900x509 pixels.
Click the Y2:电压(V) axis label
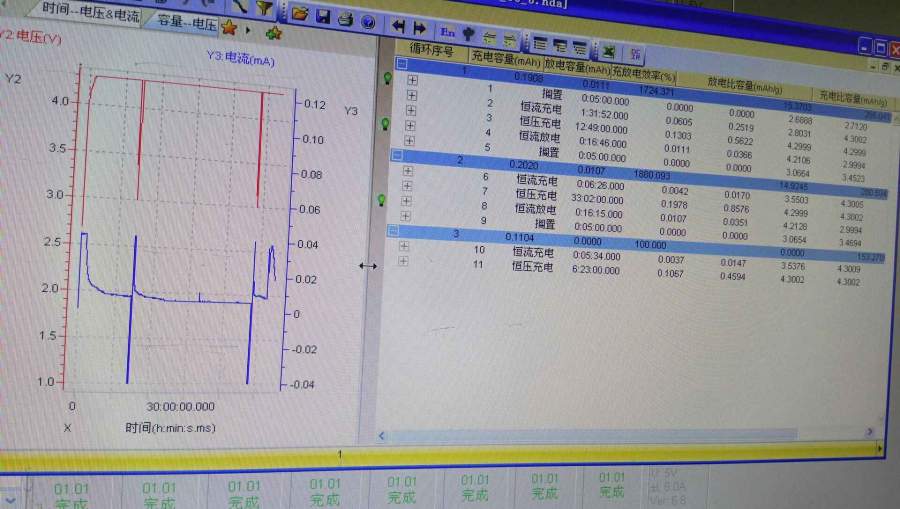(x=31, y=37)
